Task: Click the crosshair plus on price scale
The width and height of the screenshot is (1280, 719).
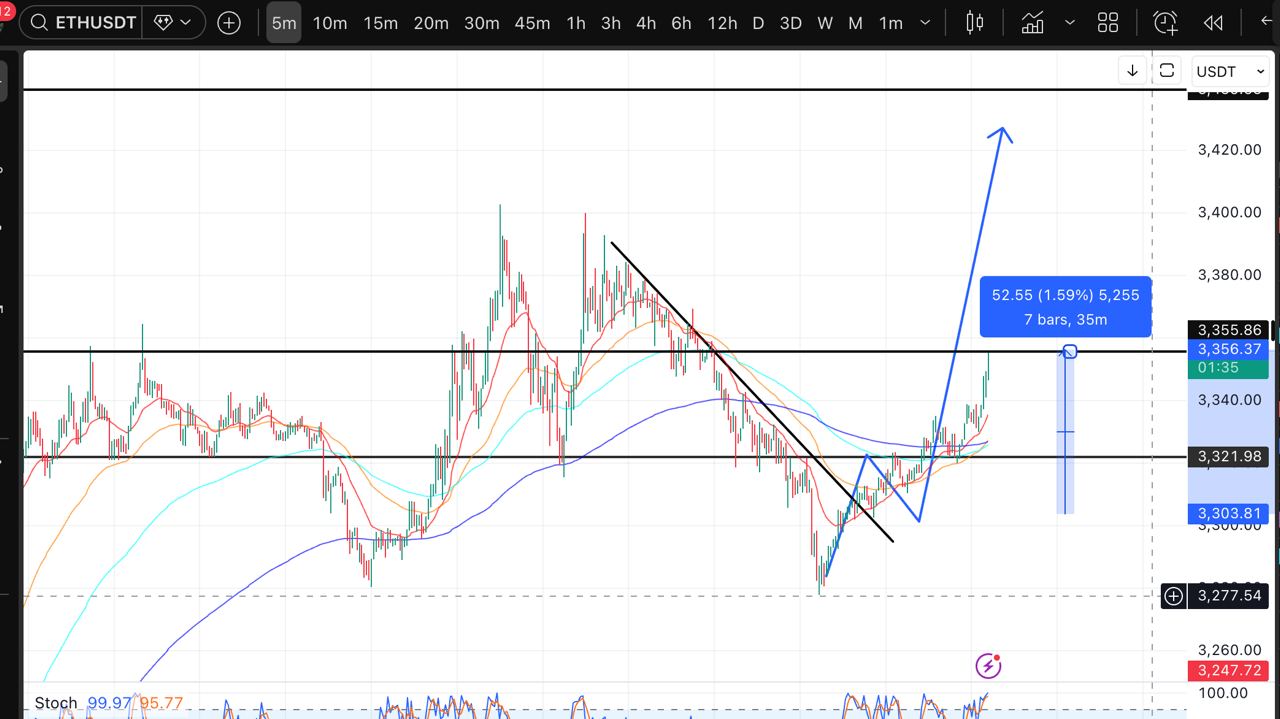Action: [x=1173, y=596]
